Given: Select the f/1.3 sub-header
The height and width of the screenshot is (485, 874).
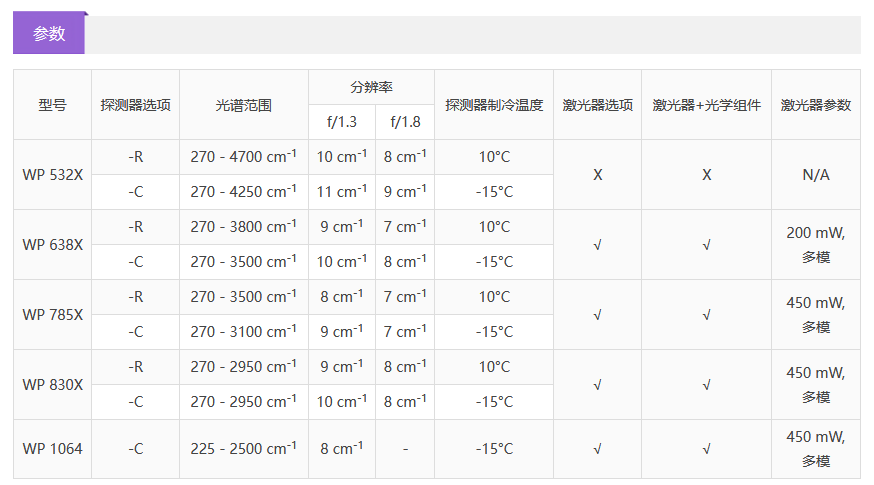Looking at the screenshot, I should (x=341, y=122).
